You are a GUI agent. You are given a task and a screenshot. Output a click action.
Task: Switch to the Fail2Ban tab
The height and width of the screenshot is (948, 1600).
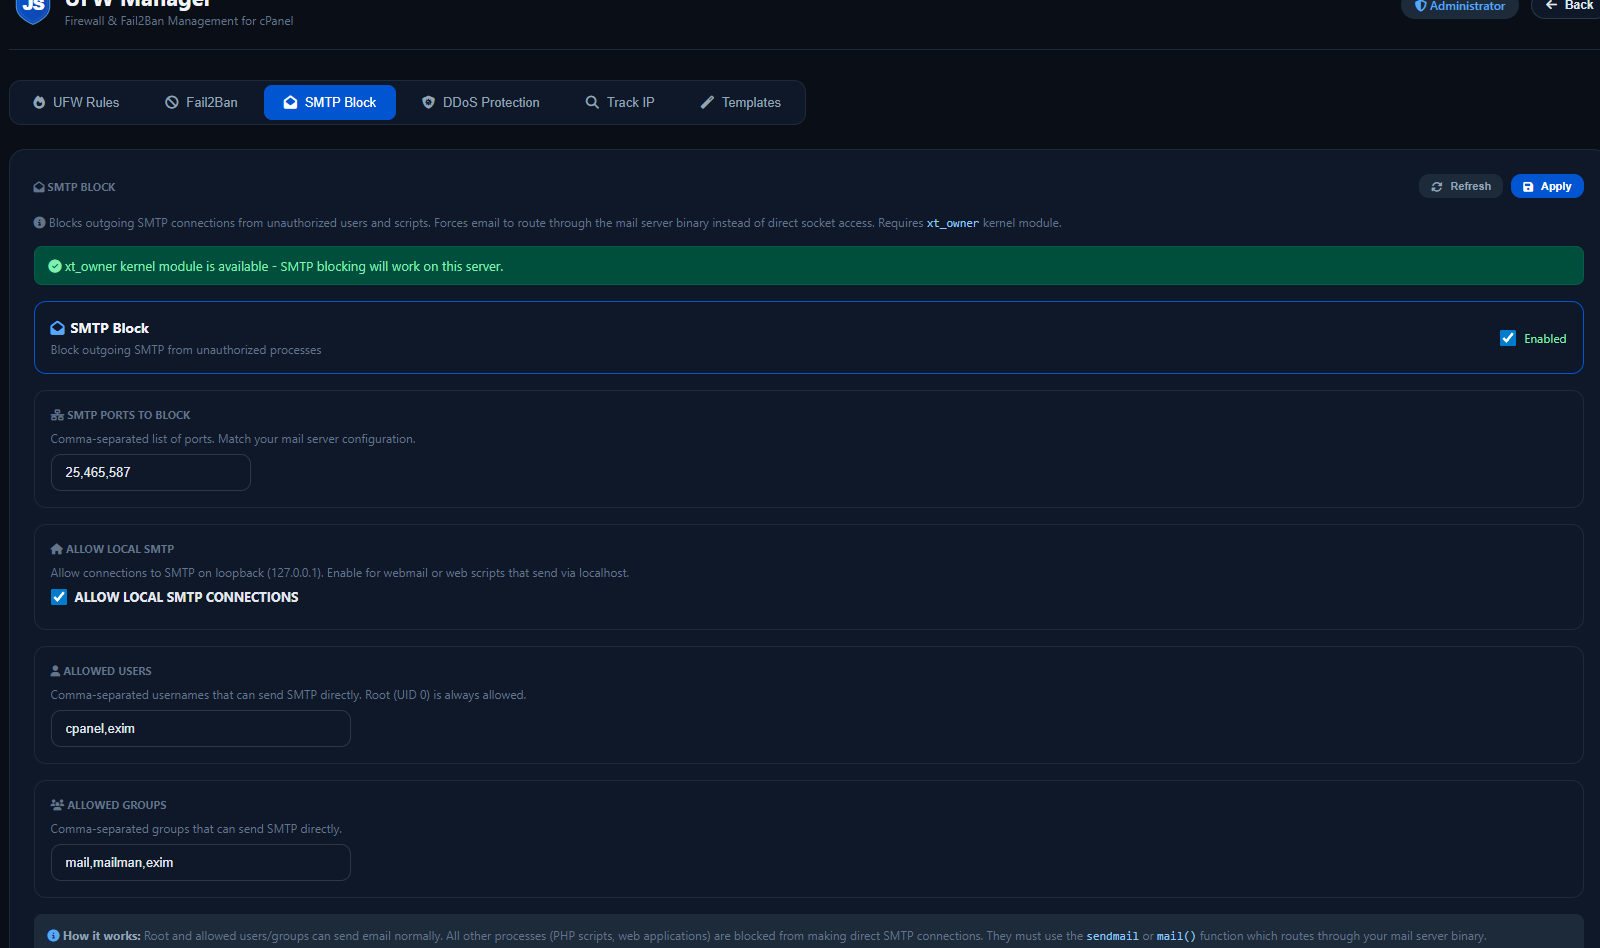201,102
